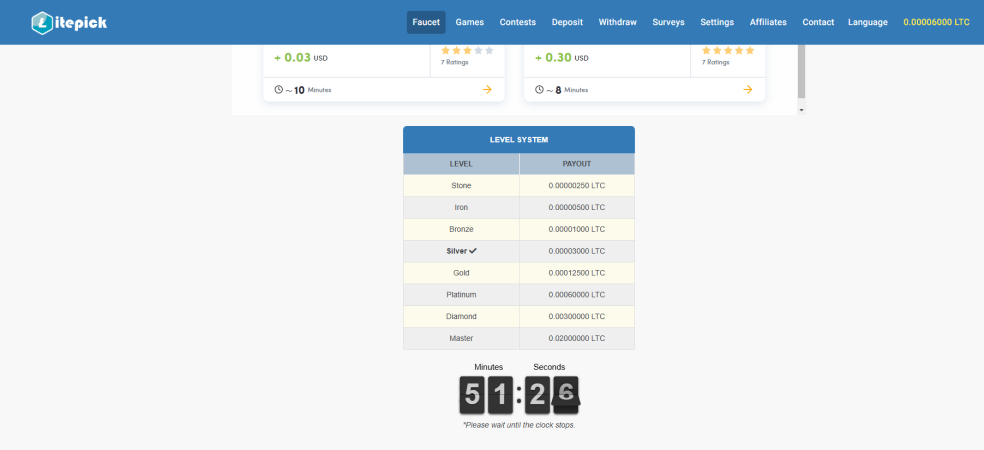Click the countdown seconds tens digit 2
The height and width of the screenshot is (450, 984).
[537, 395]
